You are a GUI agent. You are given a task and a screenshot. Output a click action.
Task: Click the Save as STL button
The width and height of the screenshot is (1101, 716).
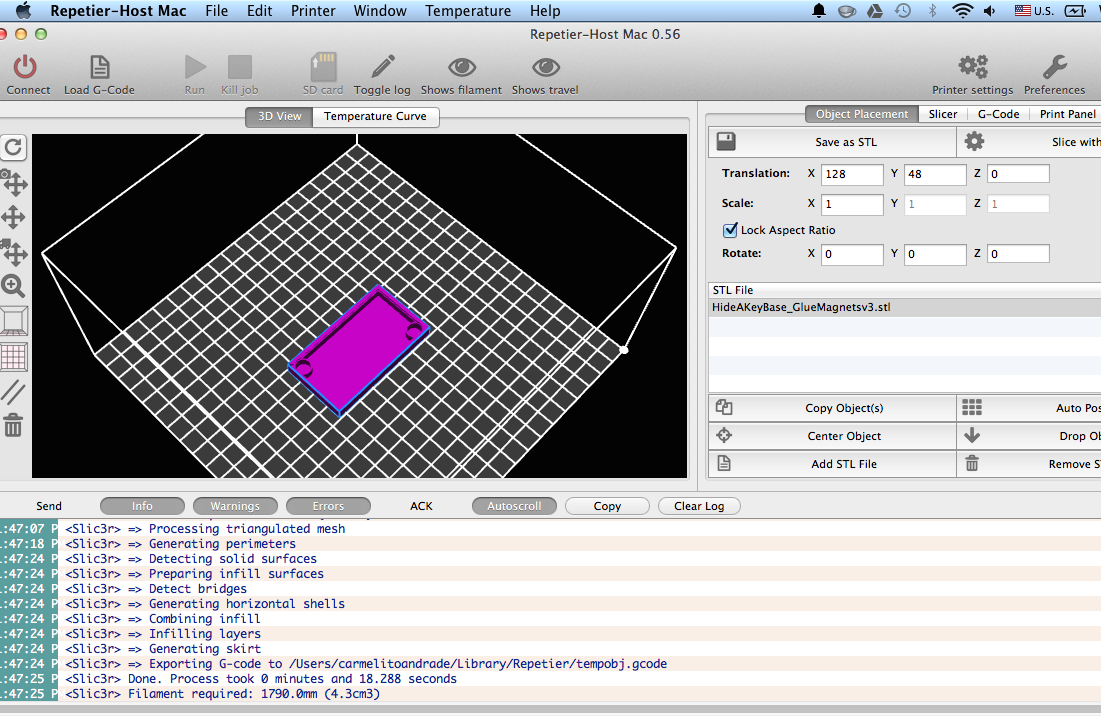(x=832, y=142)
